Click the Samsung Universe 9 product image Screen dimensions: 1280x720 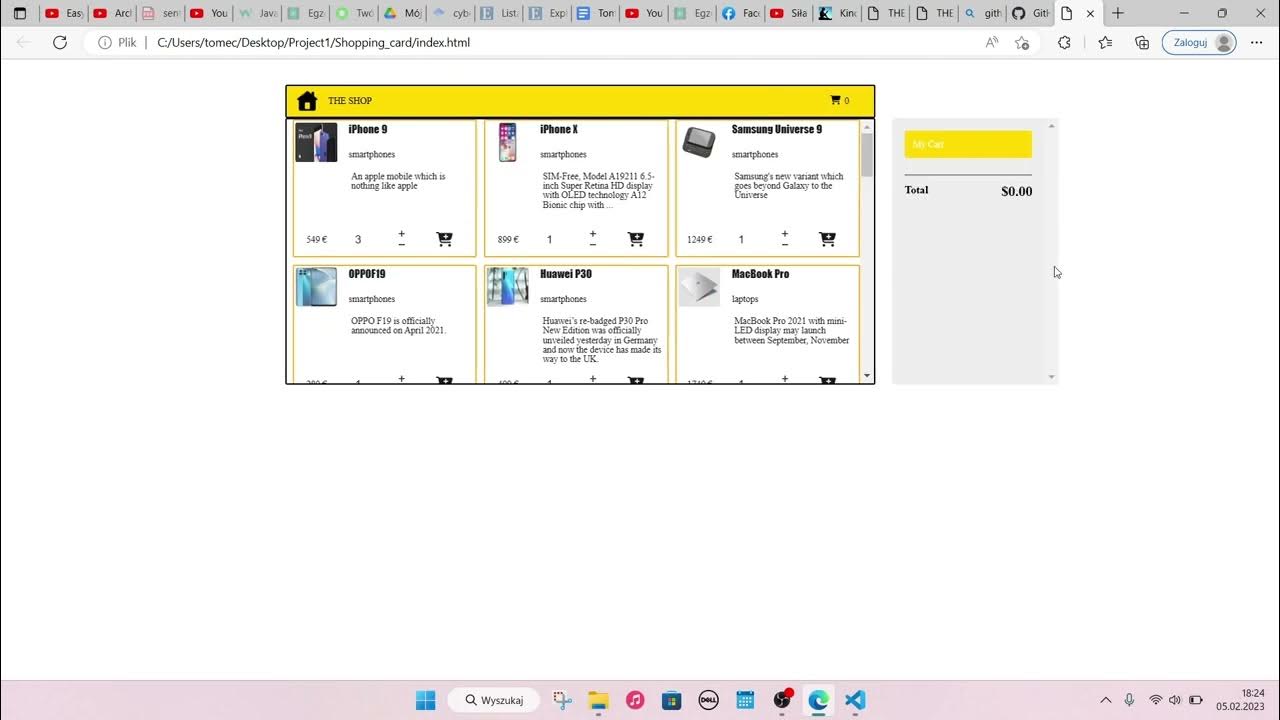(699, 142)
